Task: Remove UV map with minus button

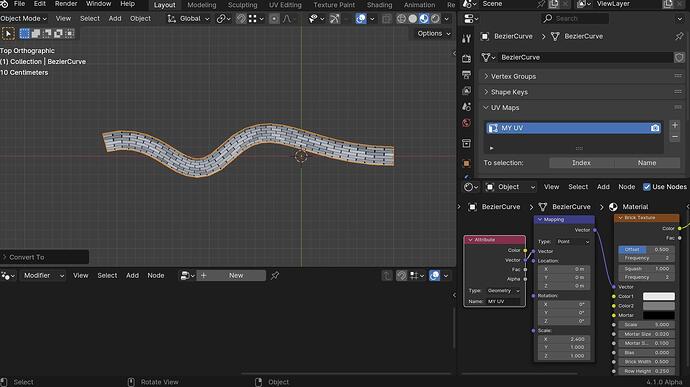Action: click(675, 137)
